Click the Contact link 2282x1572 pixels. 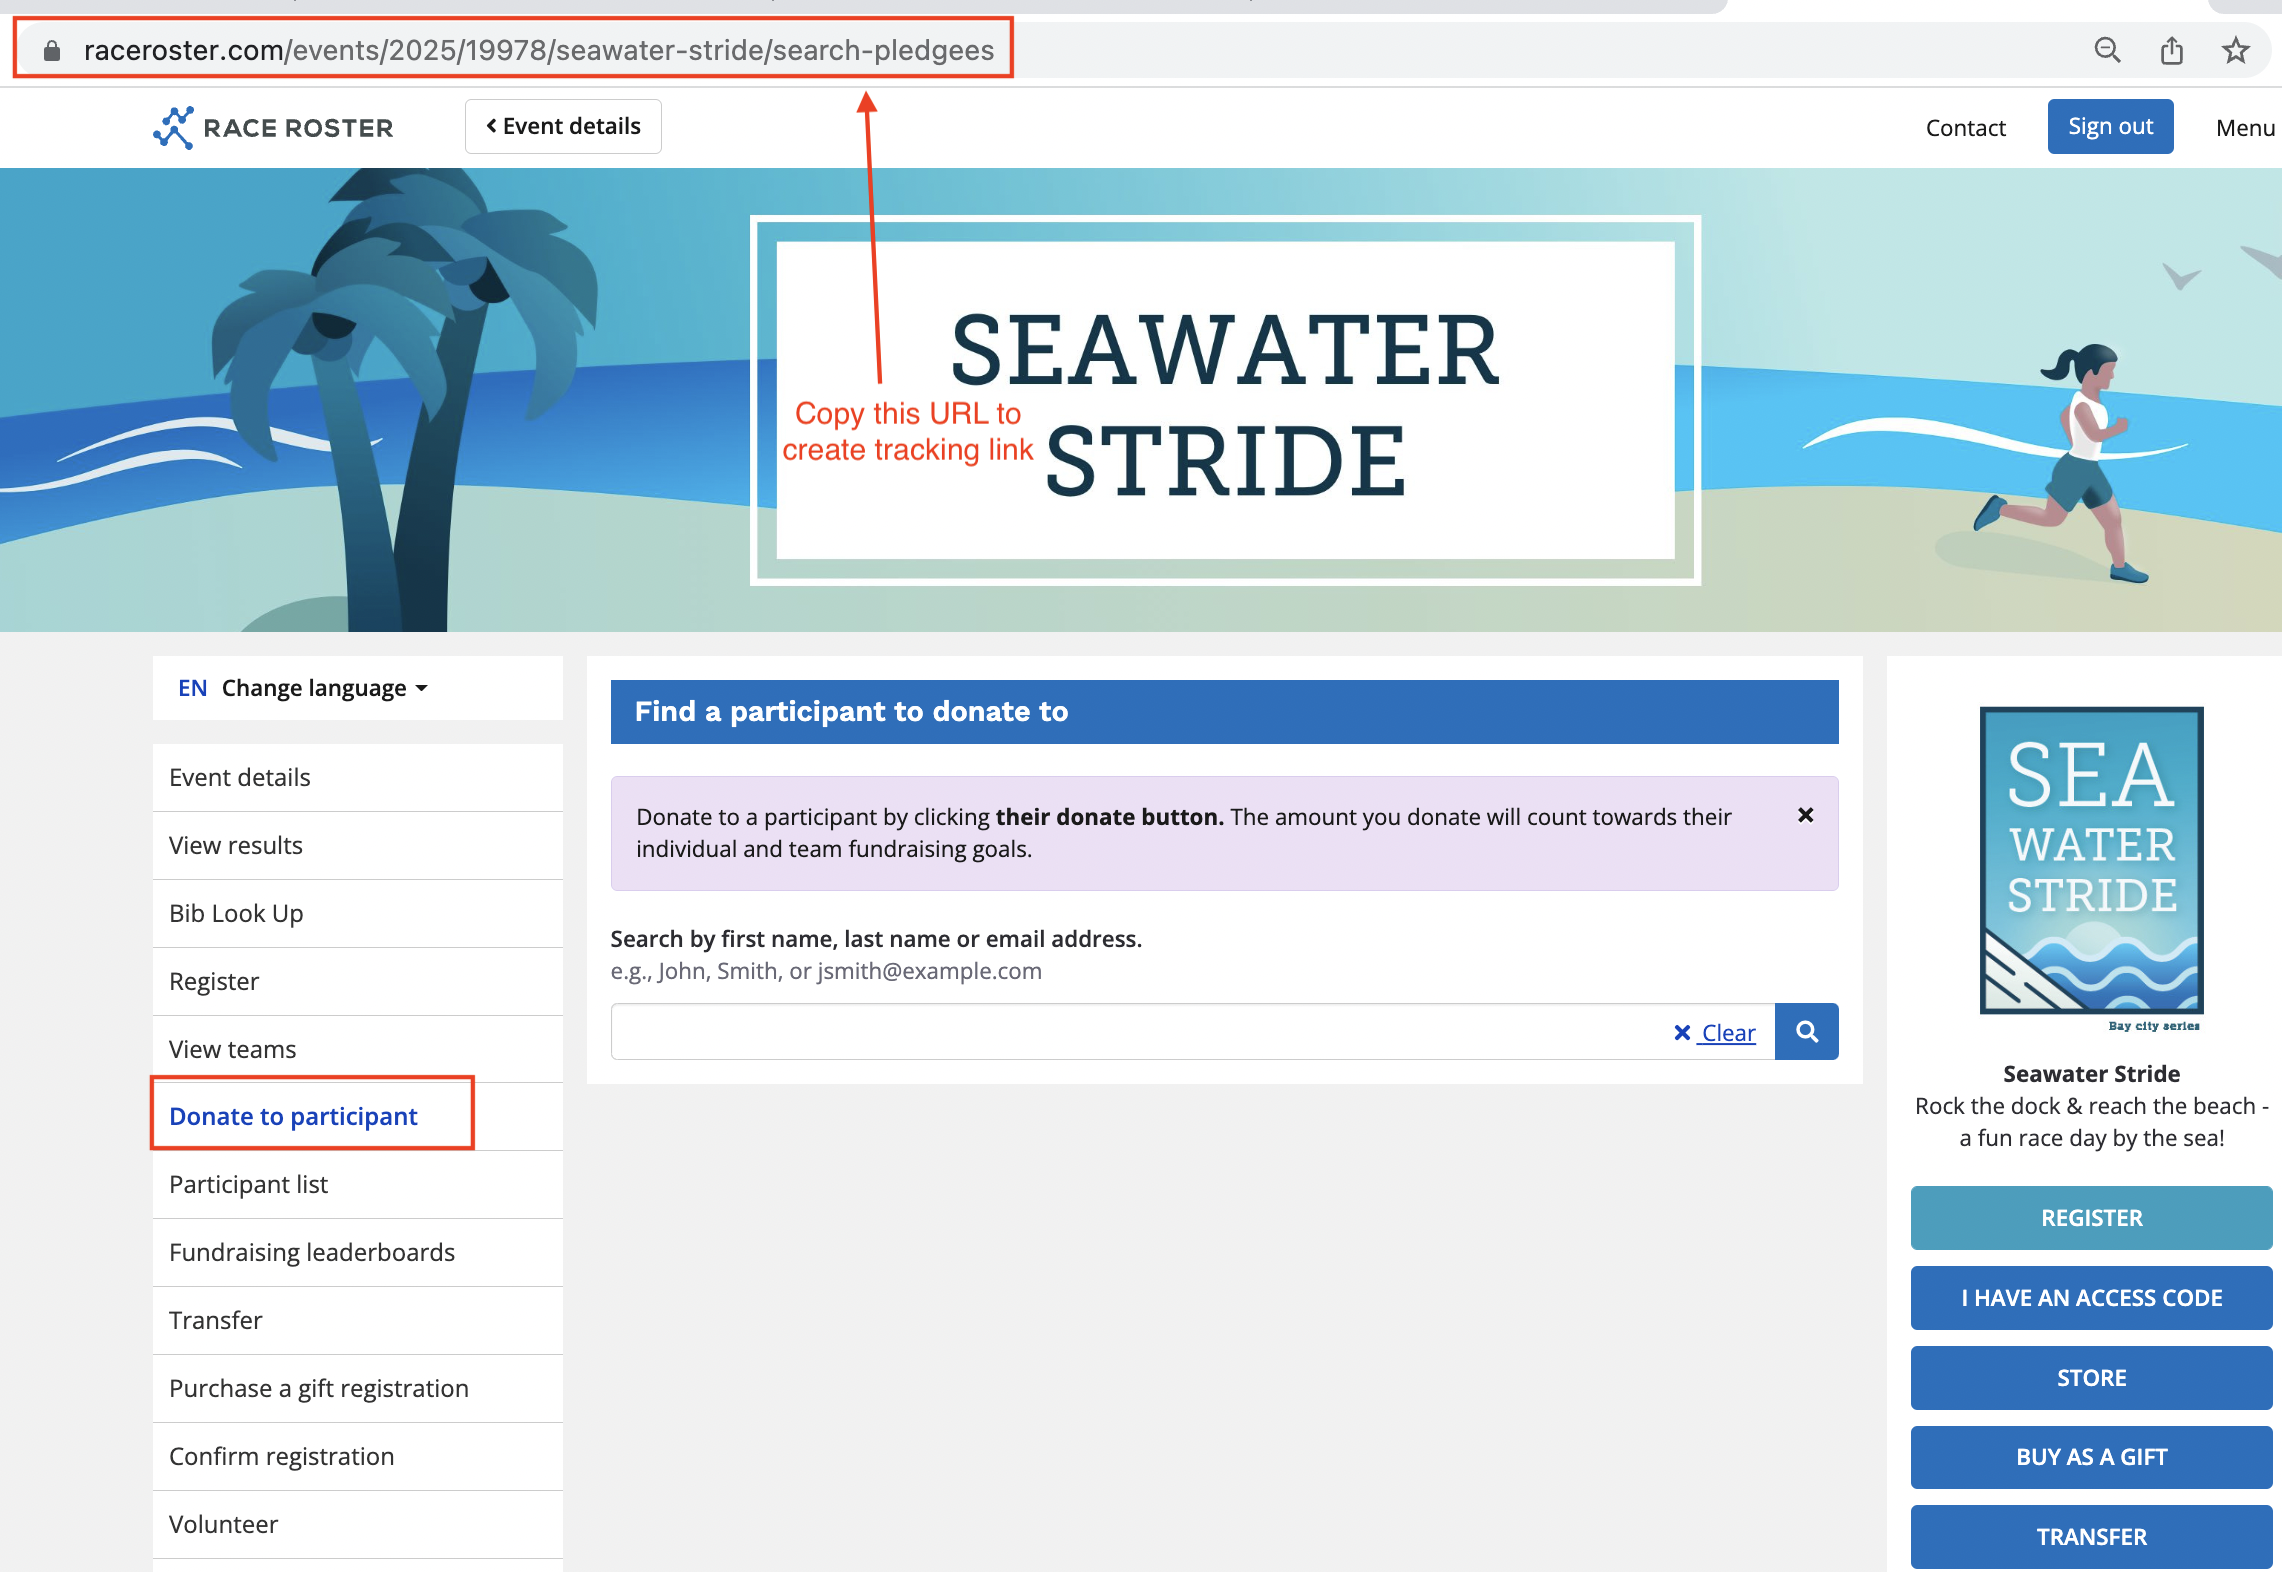point(1965,128)
